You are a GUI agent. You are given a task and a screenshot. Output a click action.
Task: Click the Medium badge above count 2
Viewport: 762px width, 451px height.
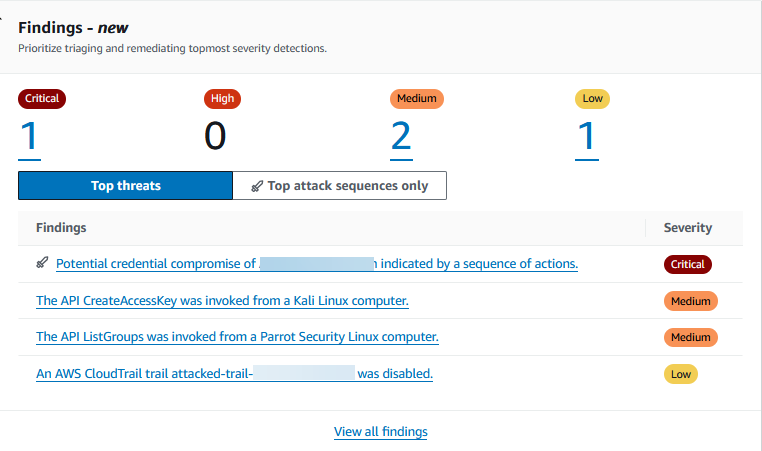tap(416, 99)
